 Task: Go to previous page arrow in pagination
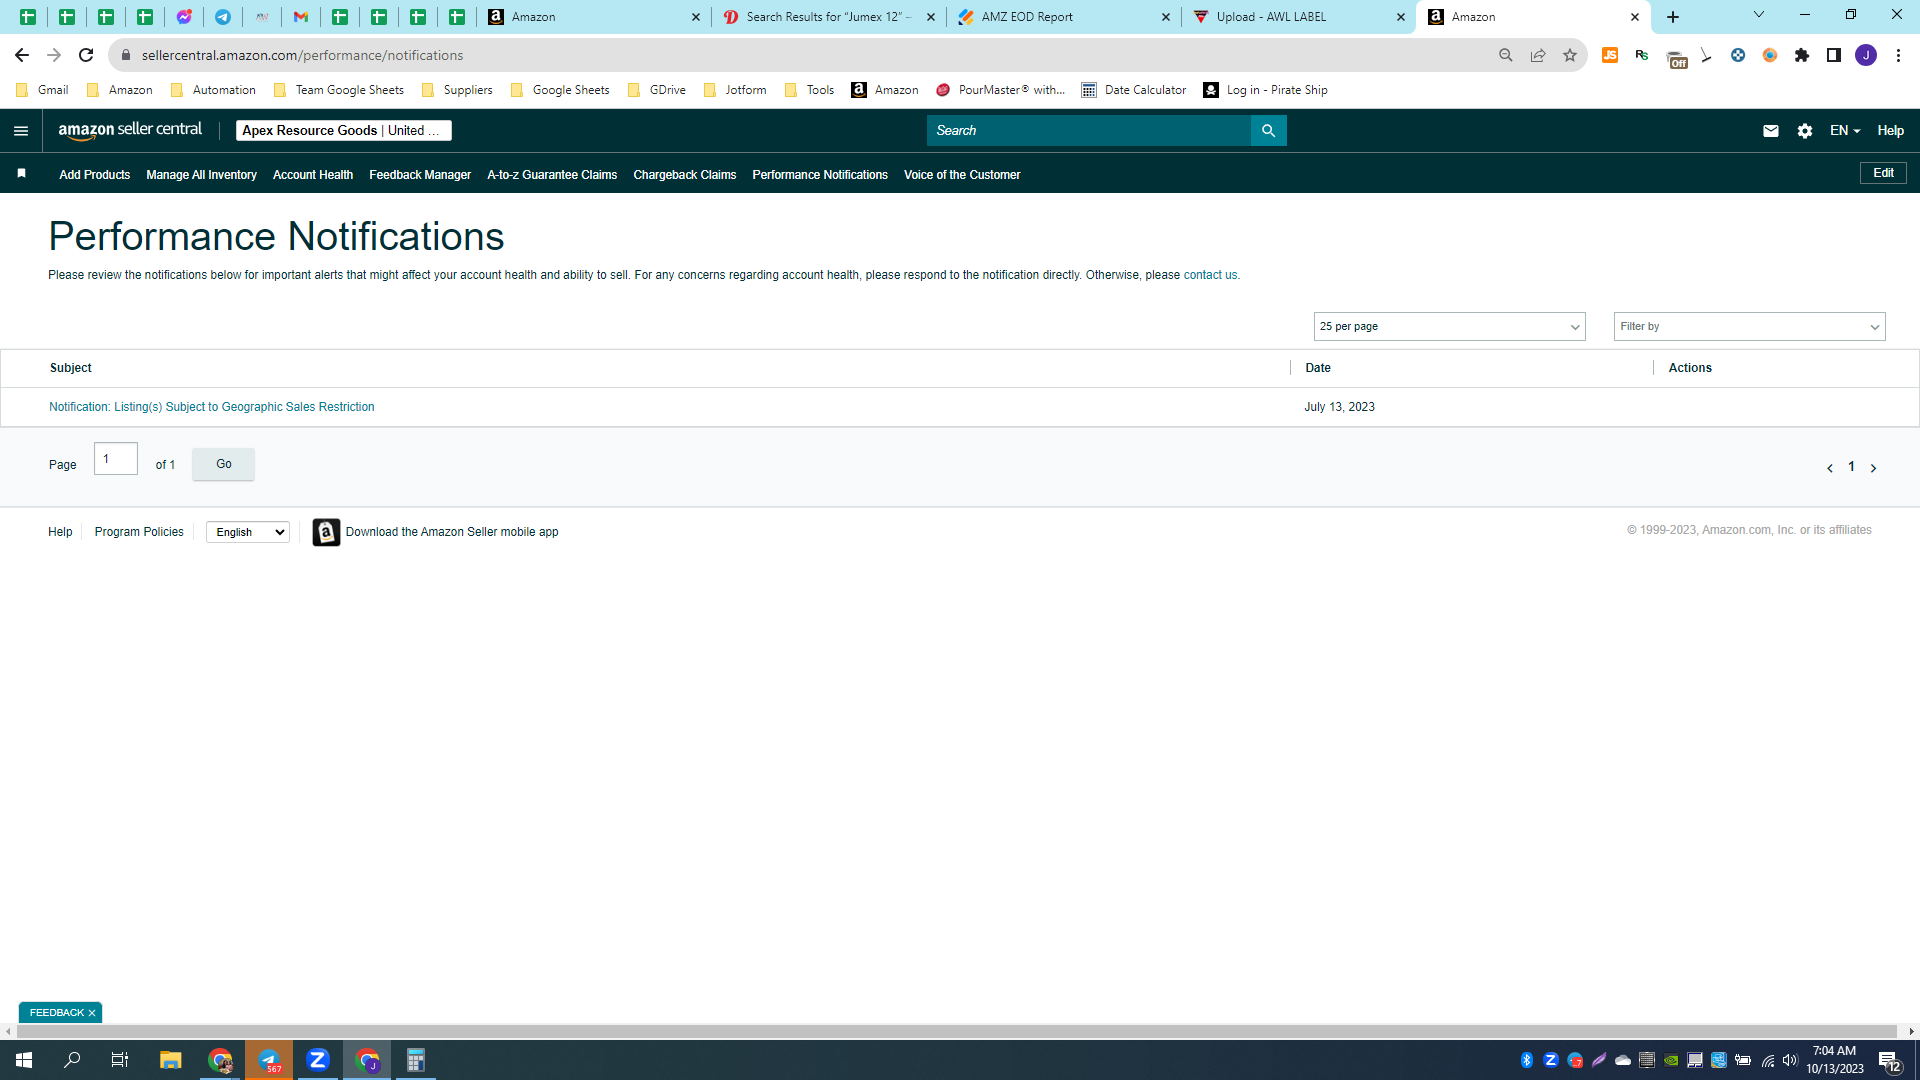point(1830,468)
